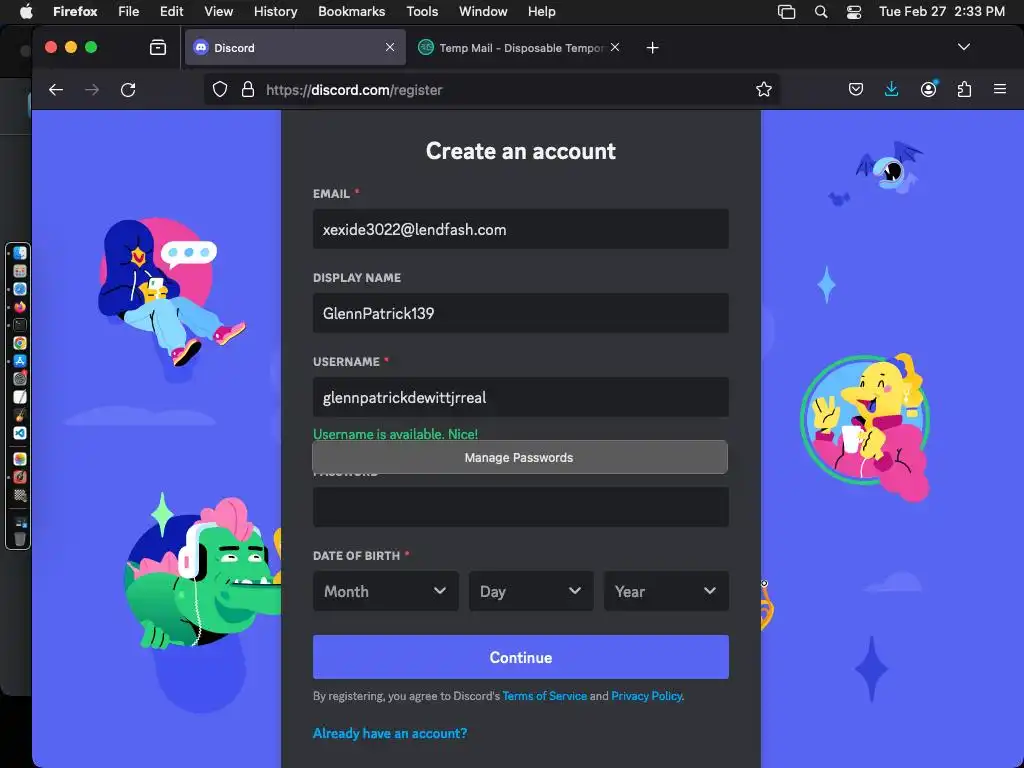The image size is (1024, 768).
Task: Open Control Center in menu bar
Action: pos(854,12)
